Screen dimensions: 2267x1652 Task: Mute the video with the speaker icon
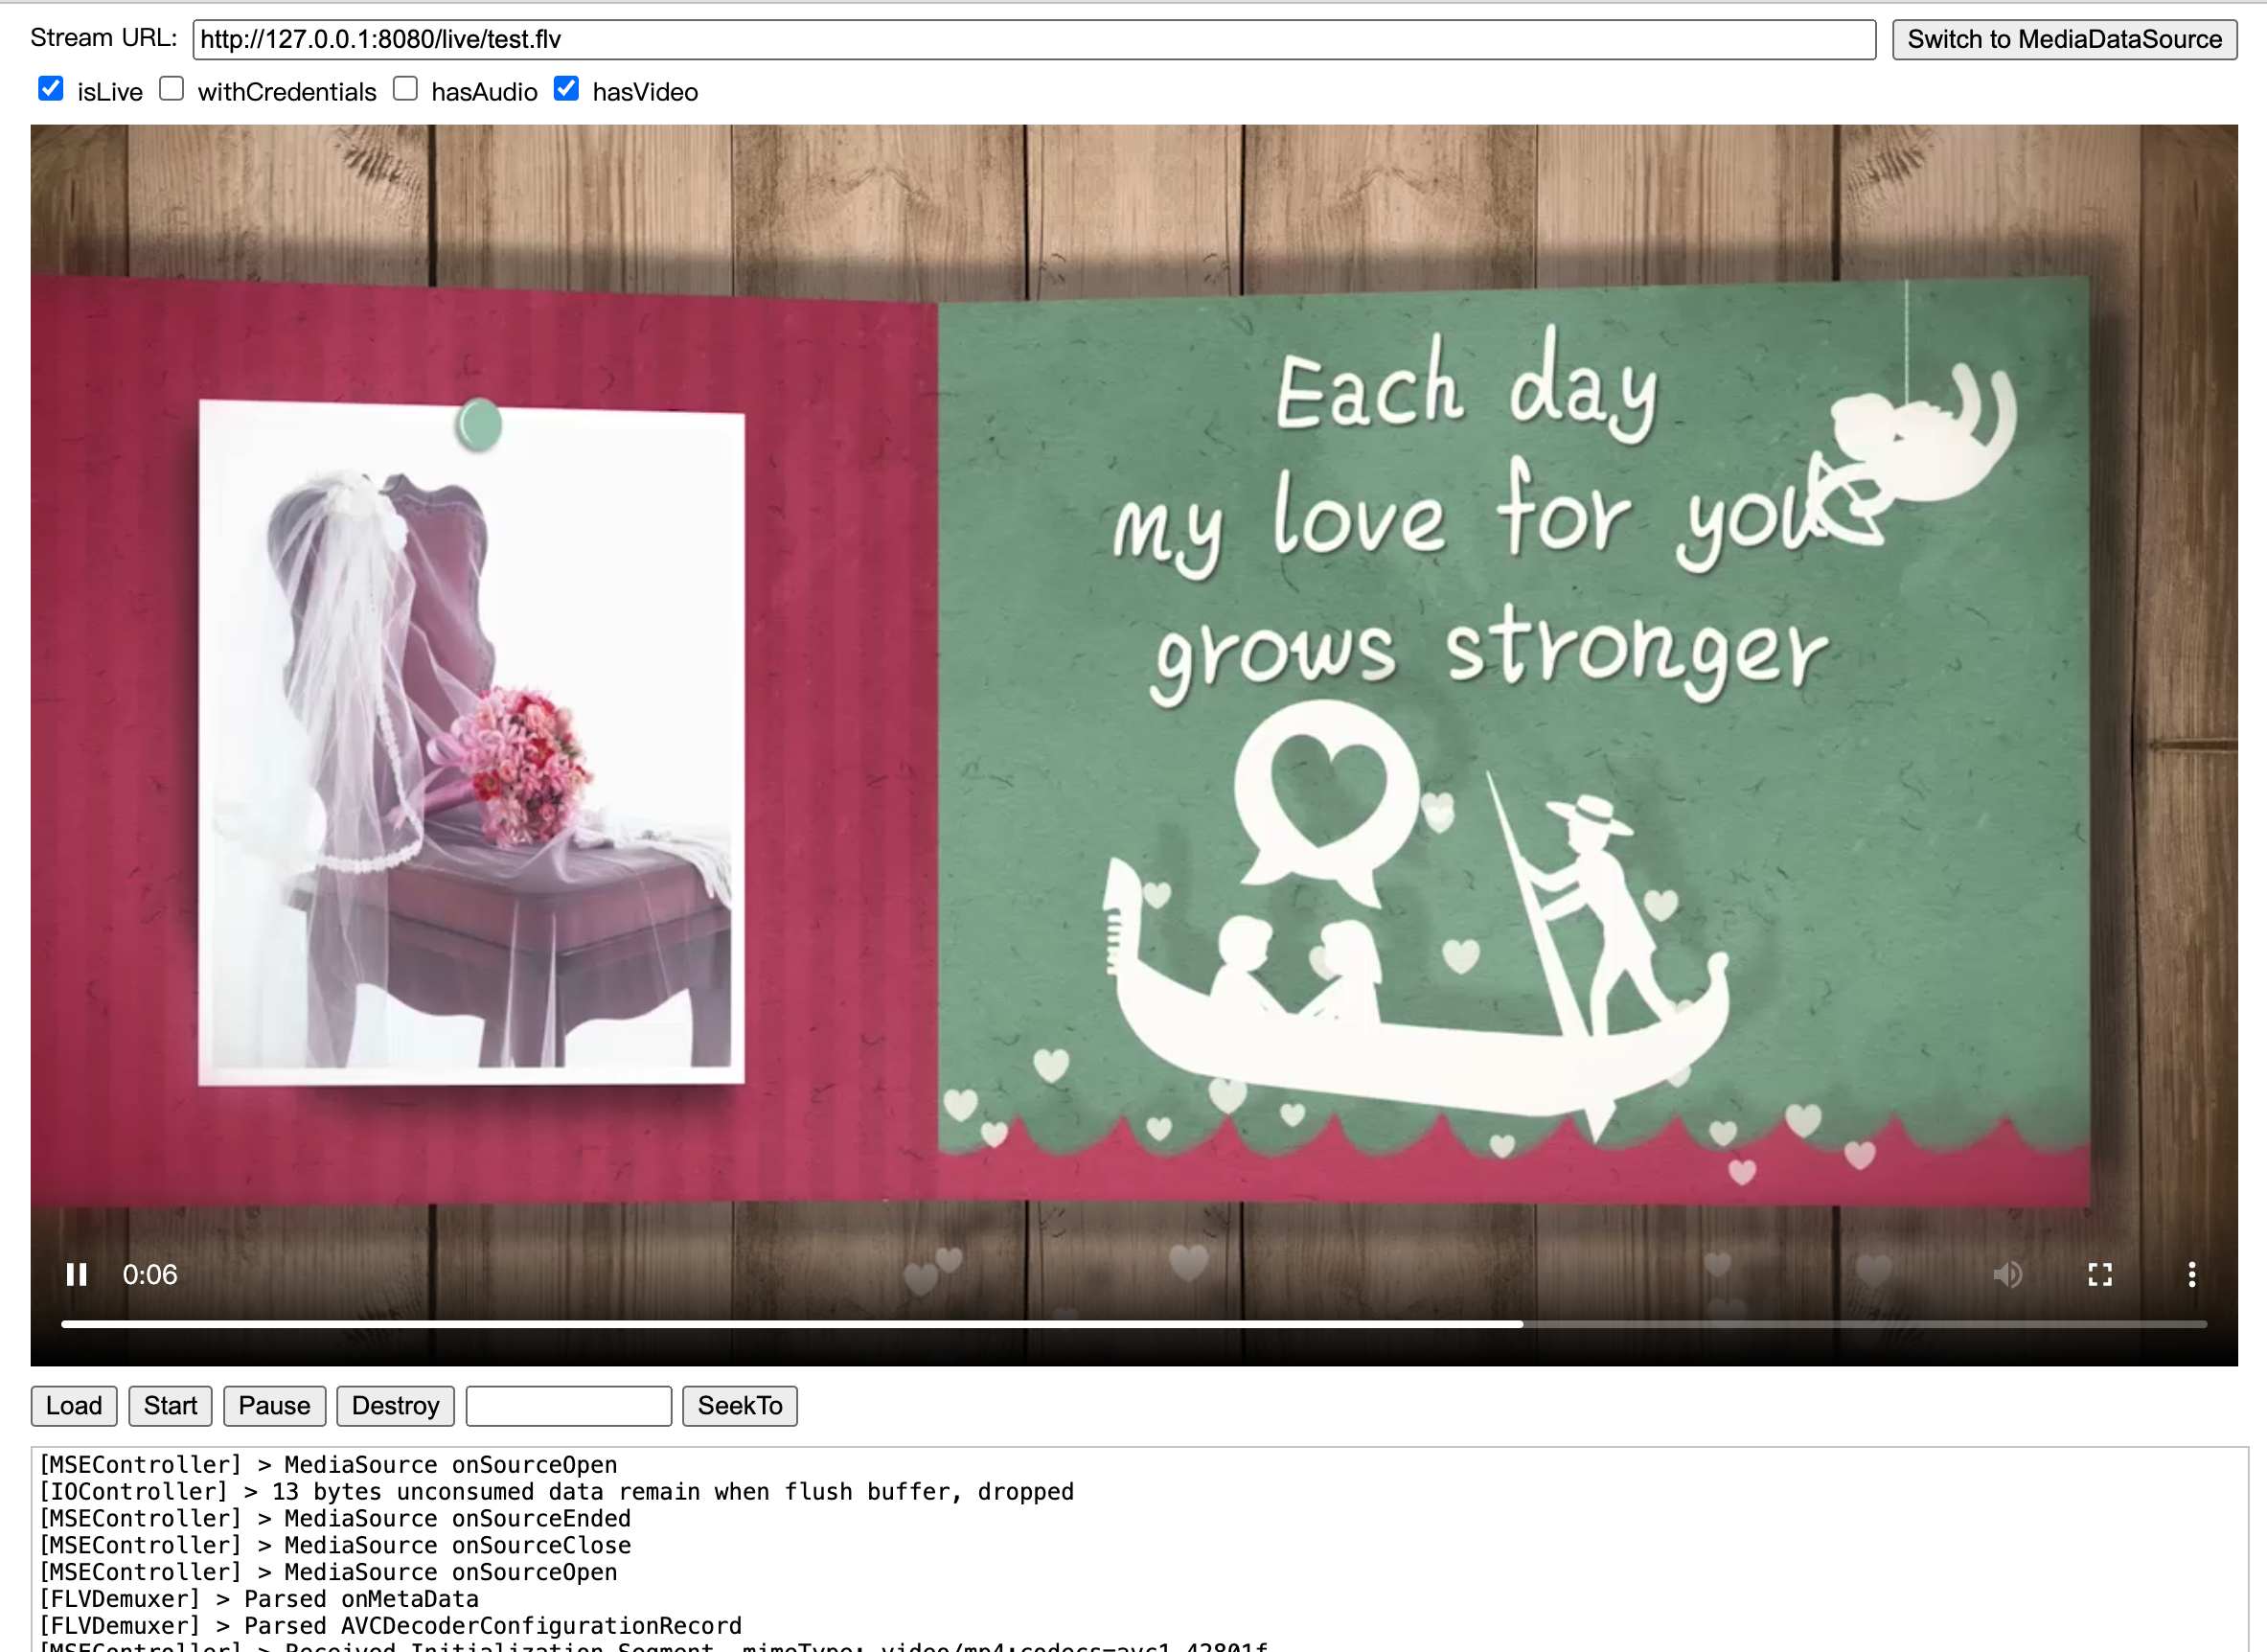click(2007, 1274)
